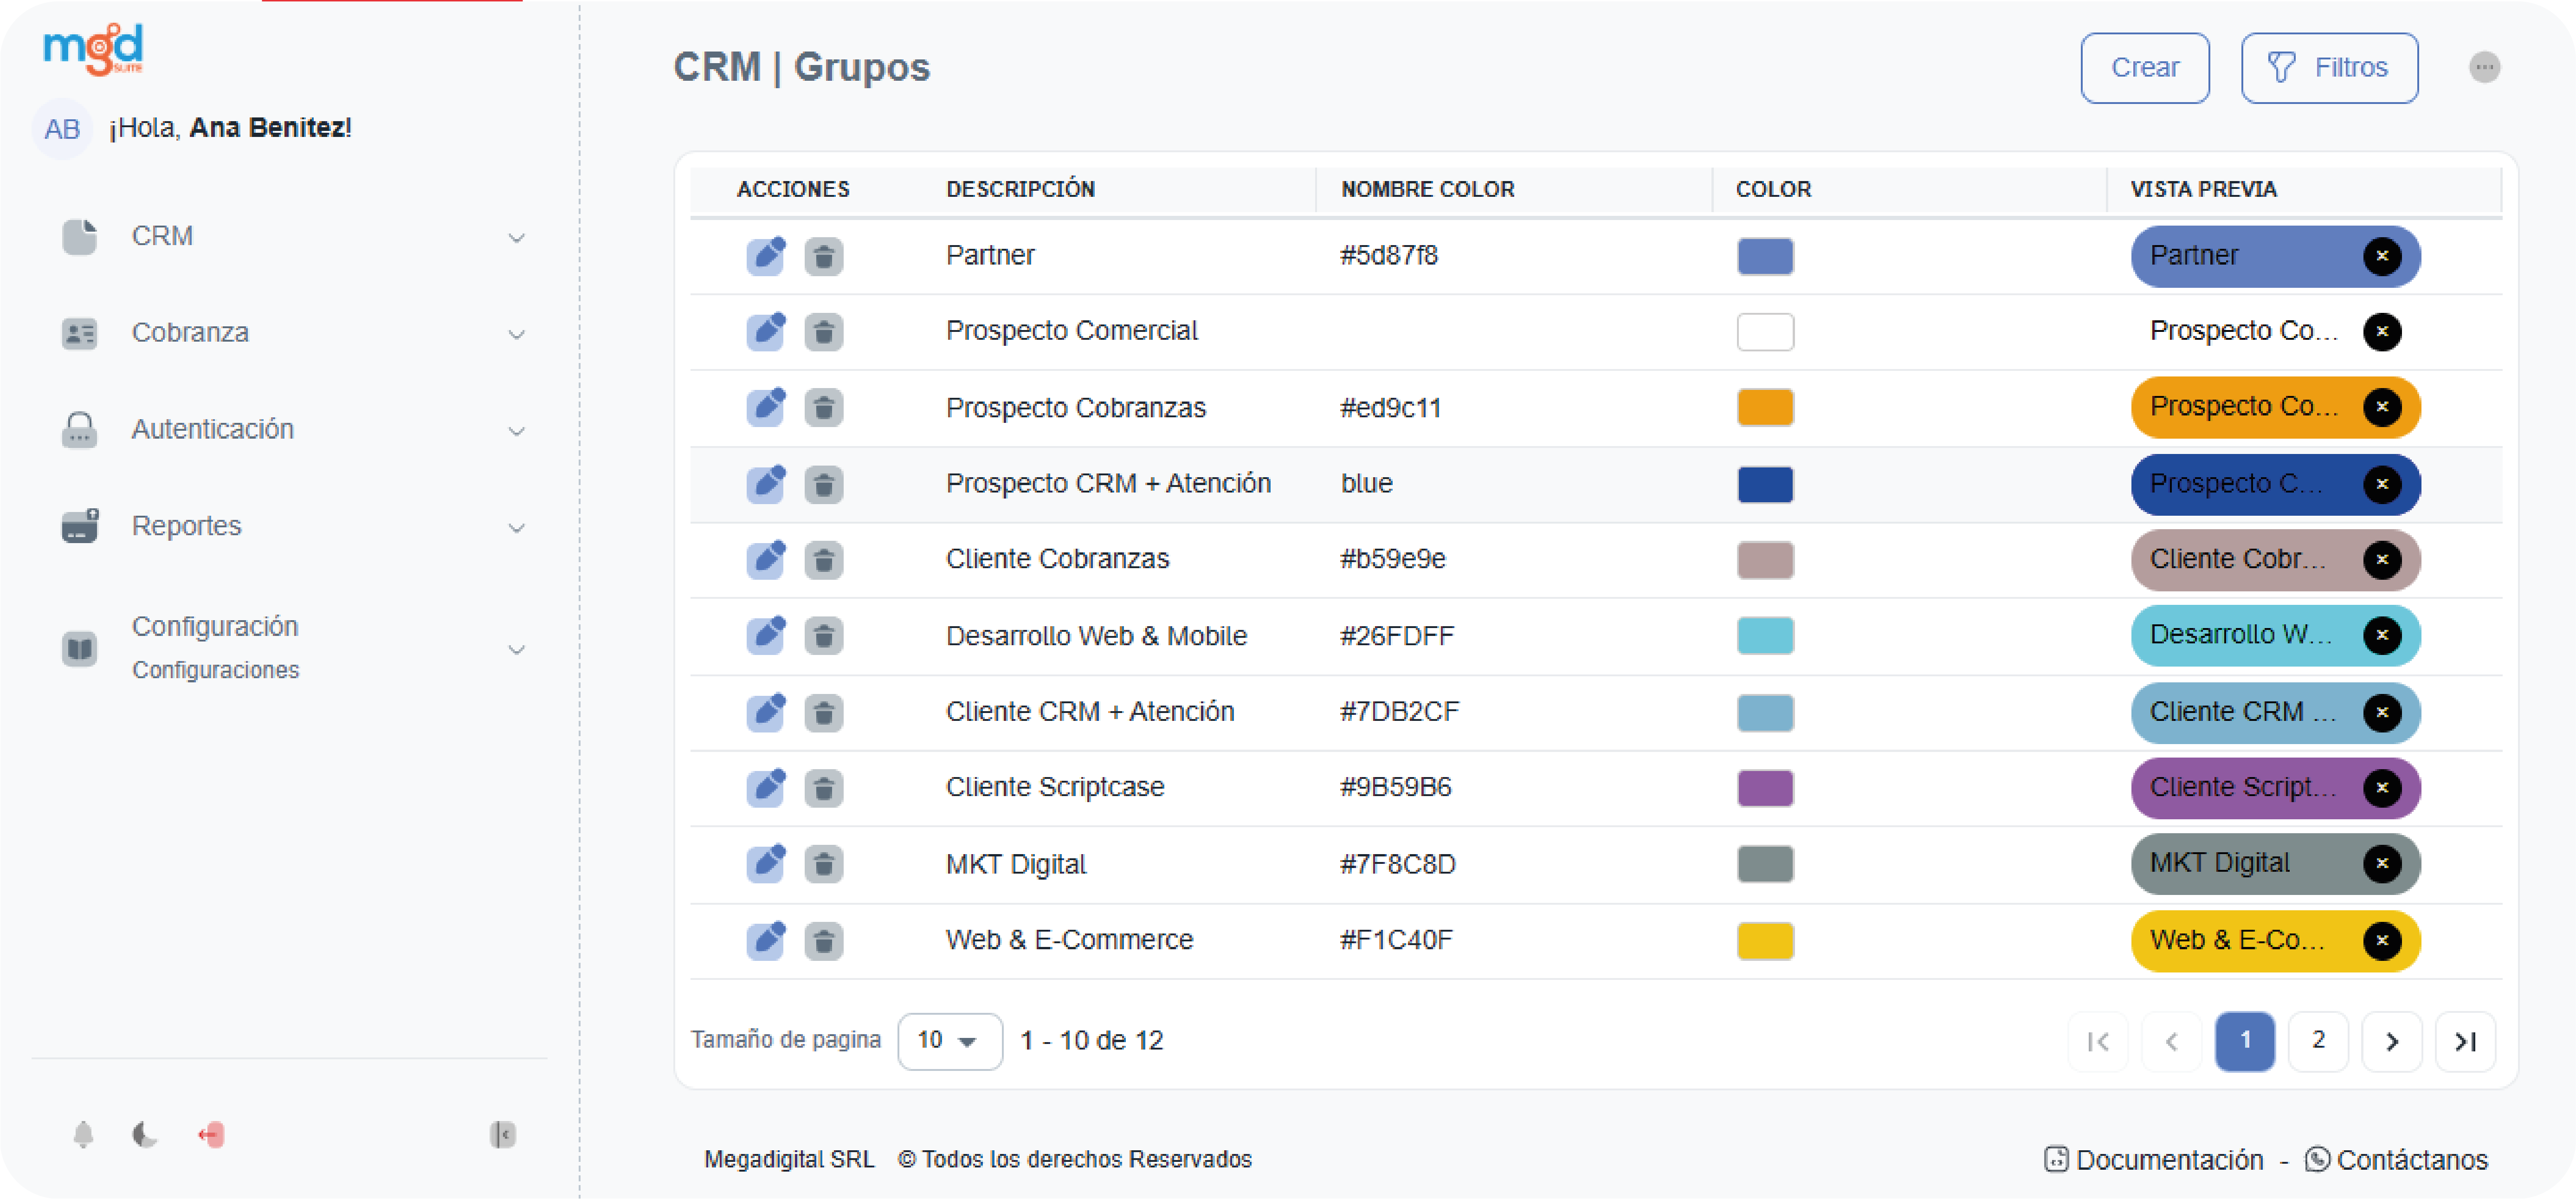Open the Filtros panel

tap(2329, 68)
